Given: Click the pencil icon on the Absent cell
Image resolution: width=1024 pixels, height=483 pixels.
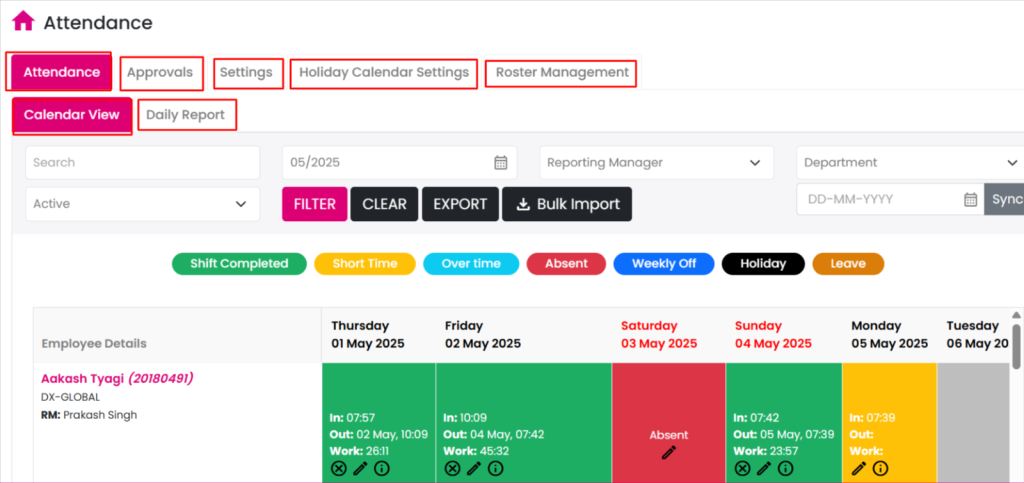Looking at the screenshot, I should tap(669, 453).
